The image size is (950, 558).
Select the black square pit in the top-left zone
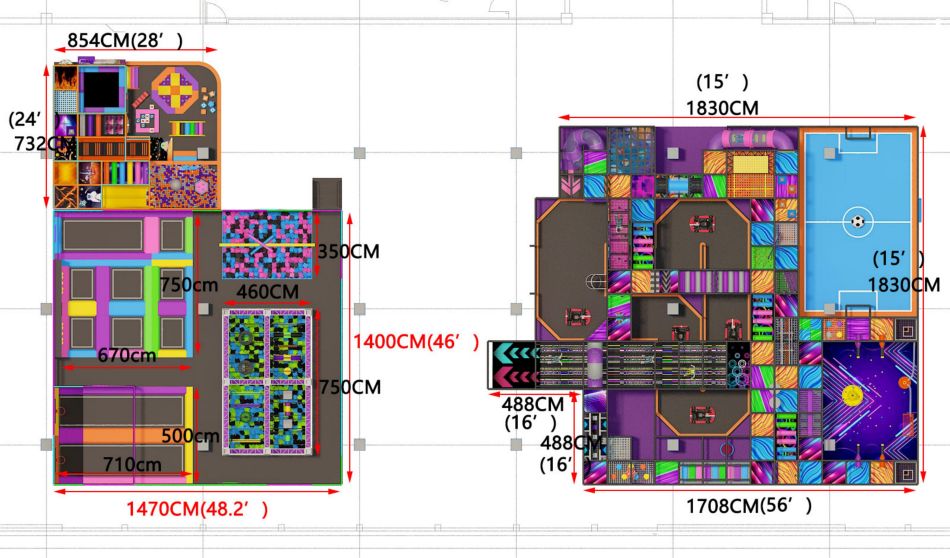coord(101,90)
